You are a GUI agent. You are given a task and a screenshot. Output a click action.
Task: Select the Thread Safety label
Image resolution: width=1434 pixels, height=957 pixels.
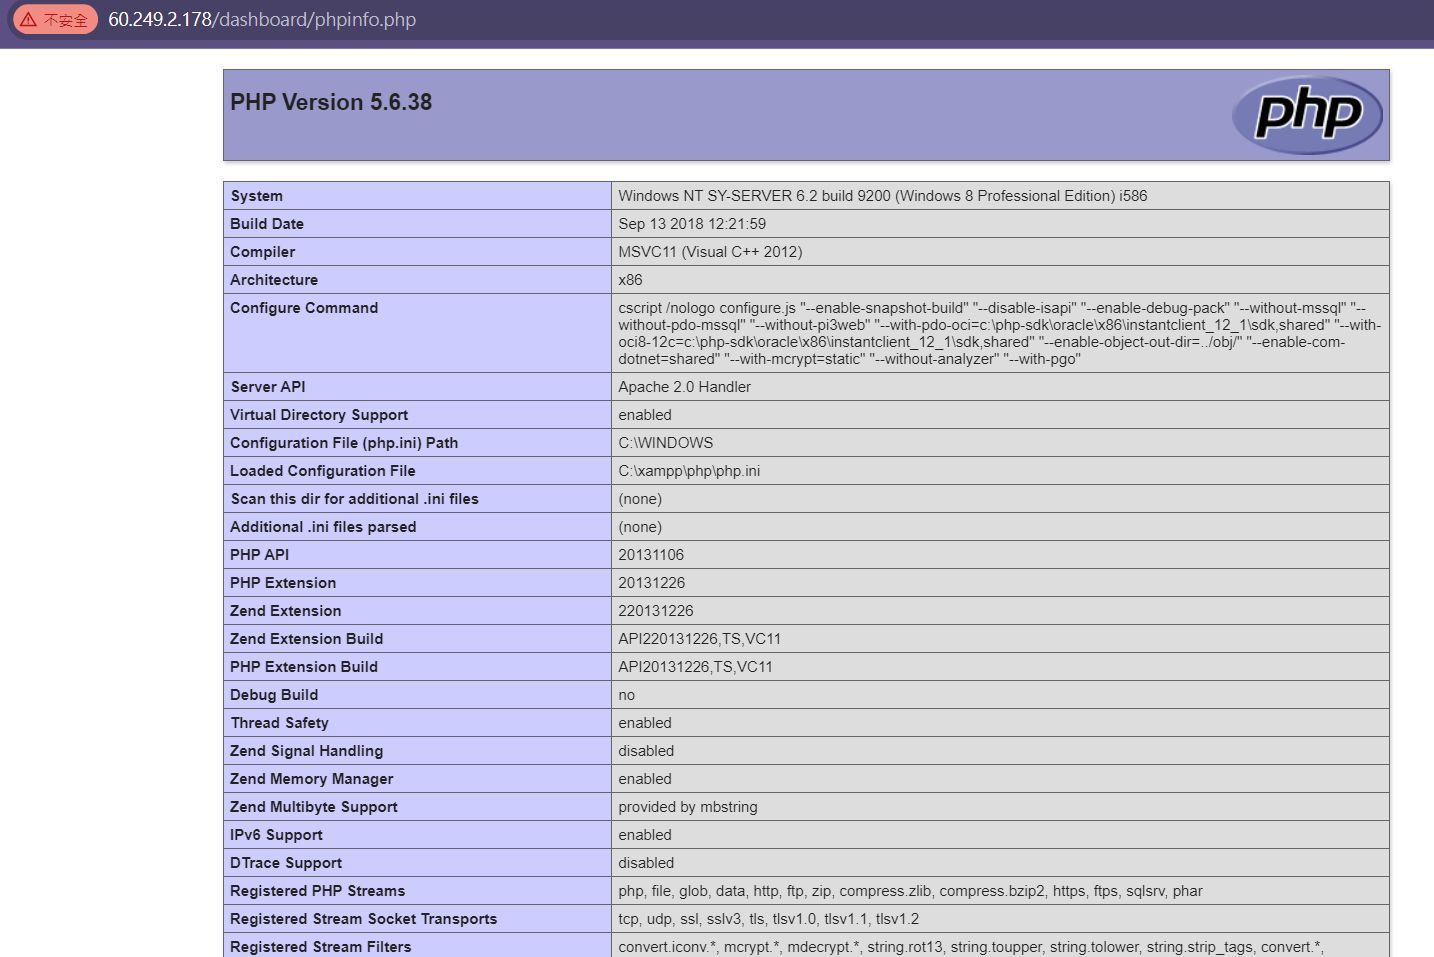point(280,723)
